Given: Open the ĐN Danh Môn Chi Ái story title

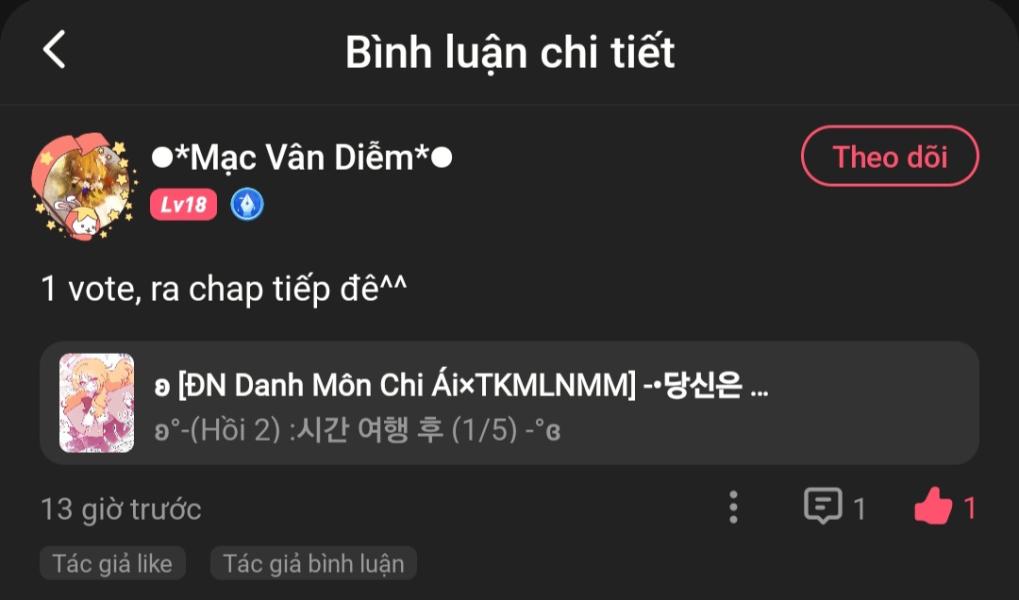Looking at the screenshot, I should pyautogui.click(x=461, y=385).
